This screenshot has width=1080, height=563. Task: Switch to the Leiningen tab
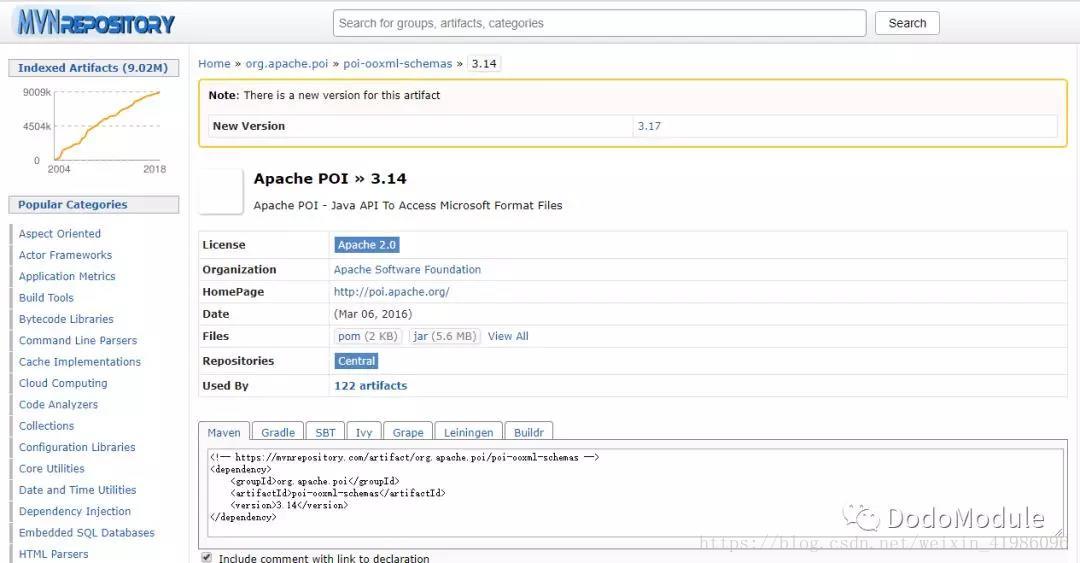(x=468, y=432)
